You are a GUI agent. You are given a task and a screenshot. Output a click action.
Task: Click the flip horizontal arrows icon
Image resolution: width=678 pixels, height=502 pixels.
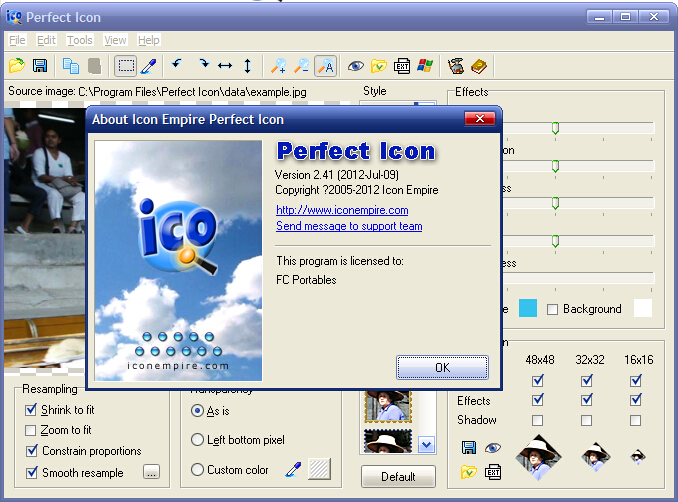pyautogui.click(x=225, y=66)
